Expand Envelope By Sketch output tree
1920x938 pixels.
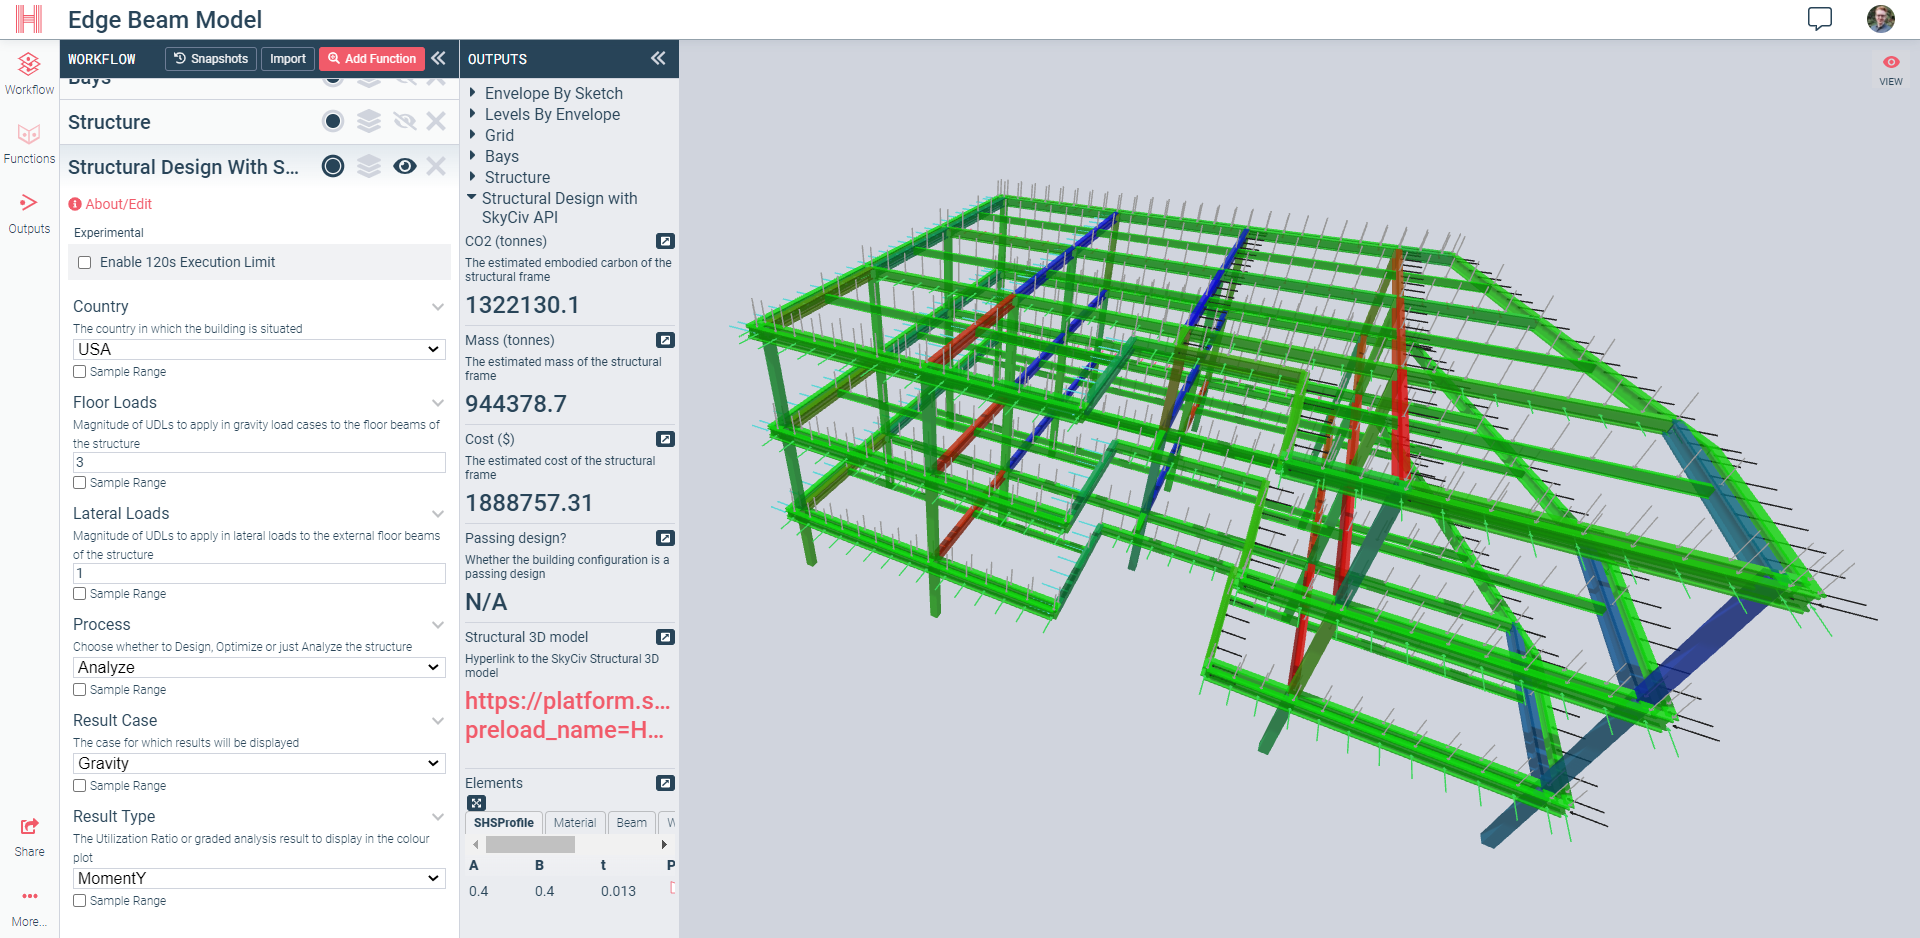click(473, 93)
